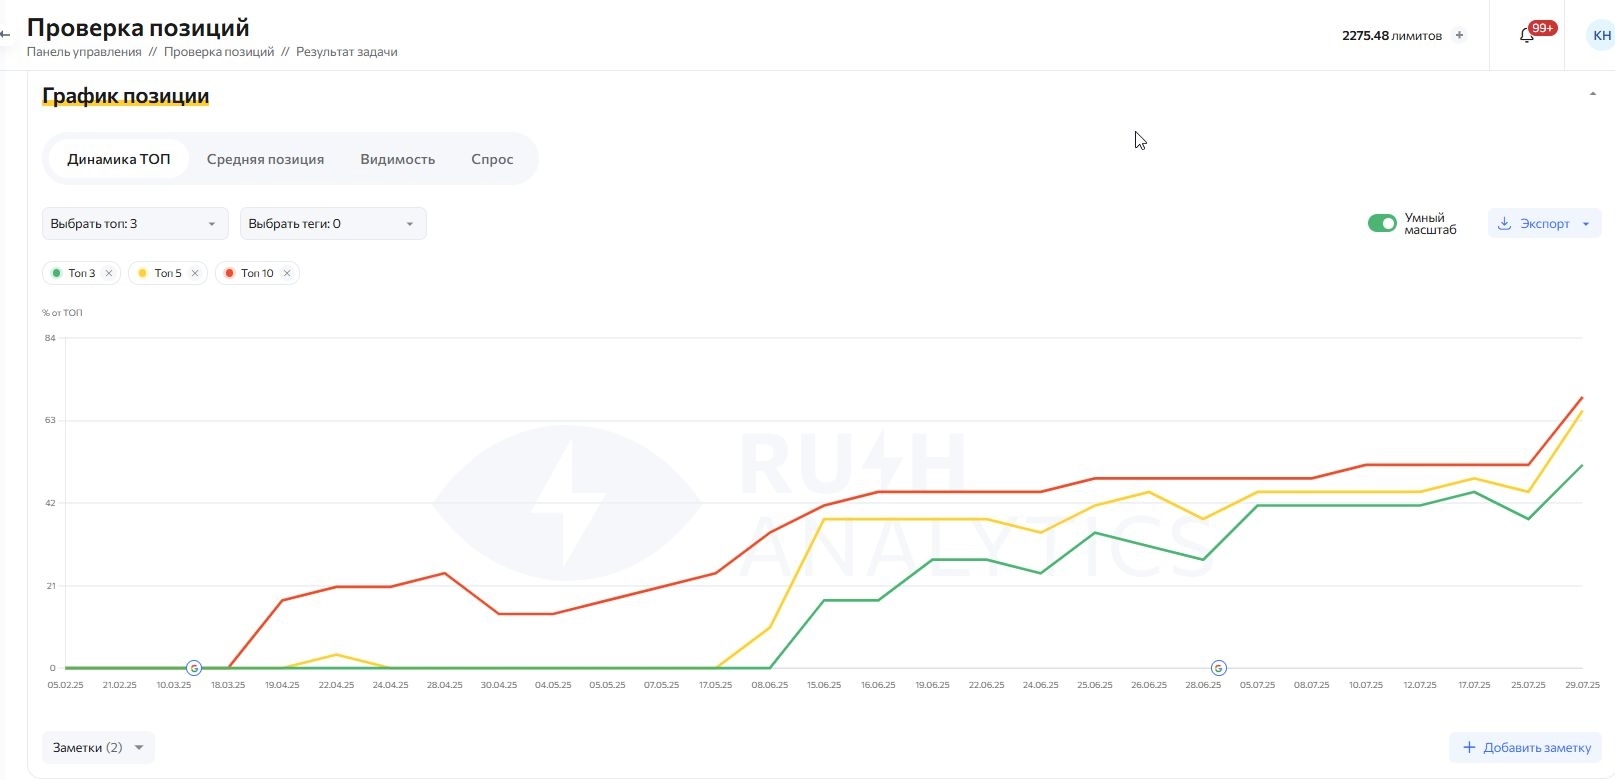The height and width of the screenshot is (780, 1615).
Task: Click the 42 value on the Y axis
Action: 50,503
